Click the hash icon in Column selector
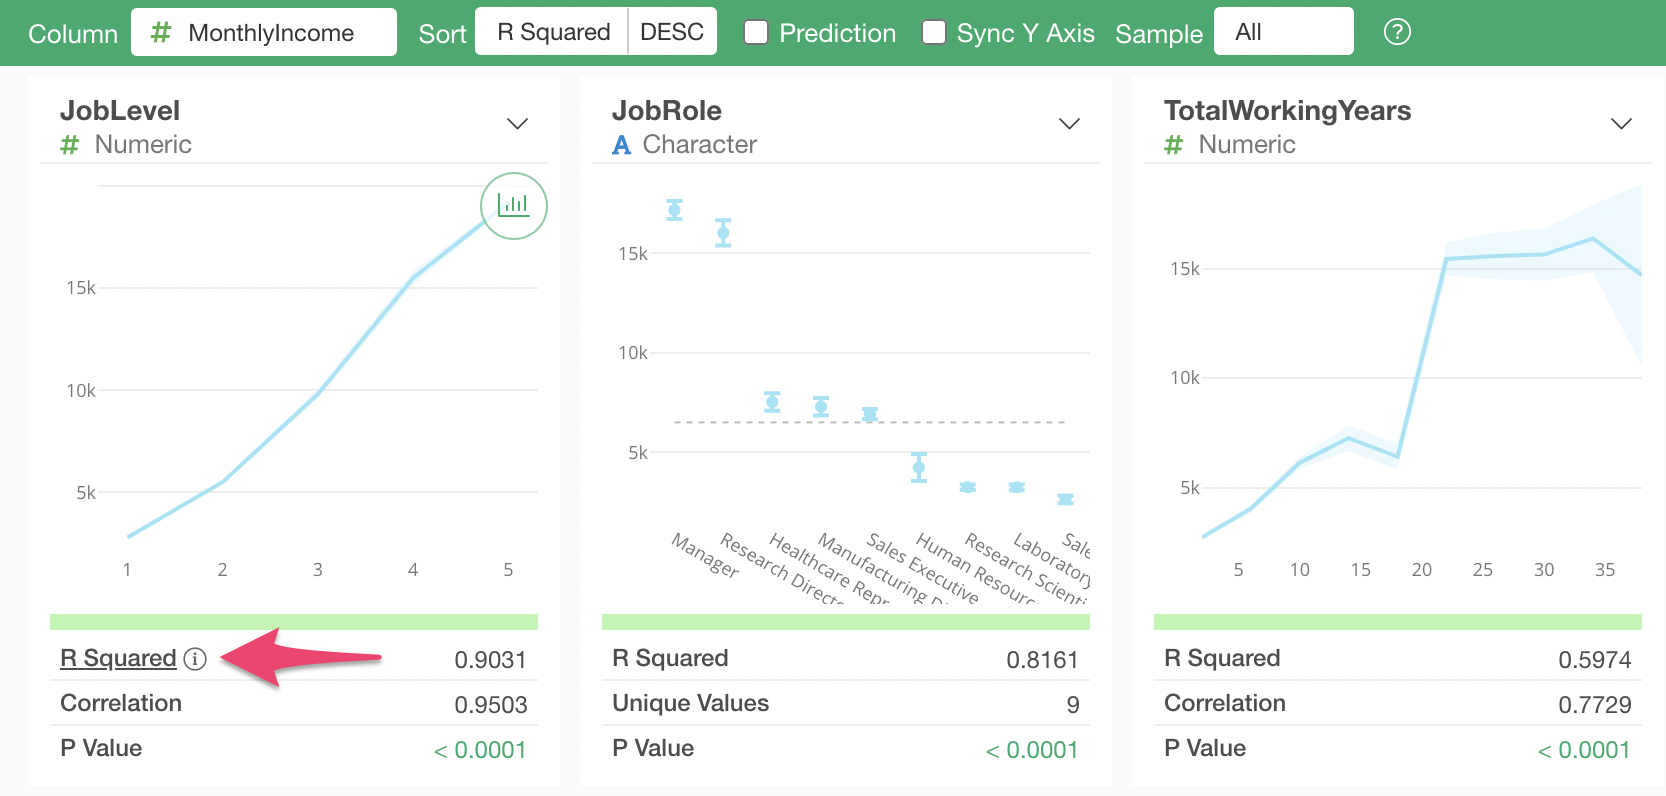 (x=160, y=33)
